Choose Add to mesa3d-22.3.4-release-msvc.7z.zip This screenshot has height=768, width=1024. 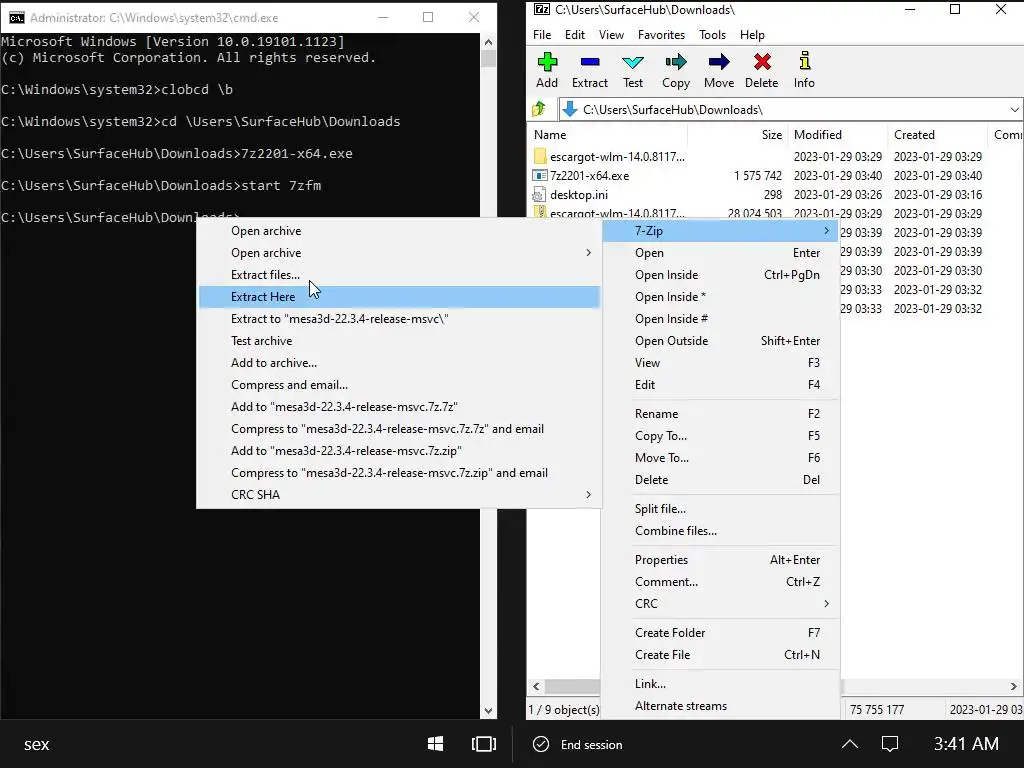tap(398, 451)
